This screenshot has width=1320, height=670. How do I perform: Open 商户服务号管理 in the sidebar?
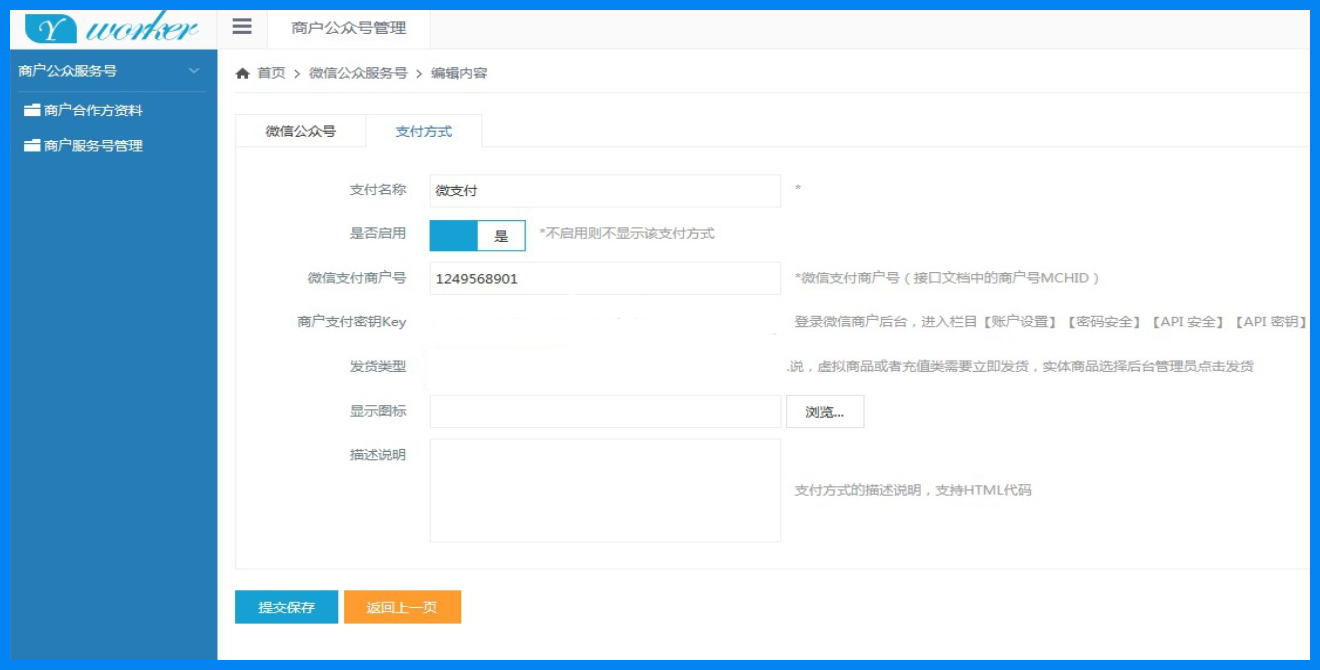pyautogui.click(x=93, y=146)
